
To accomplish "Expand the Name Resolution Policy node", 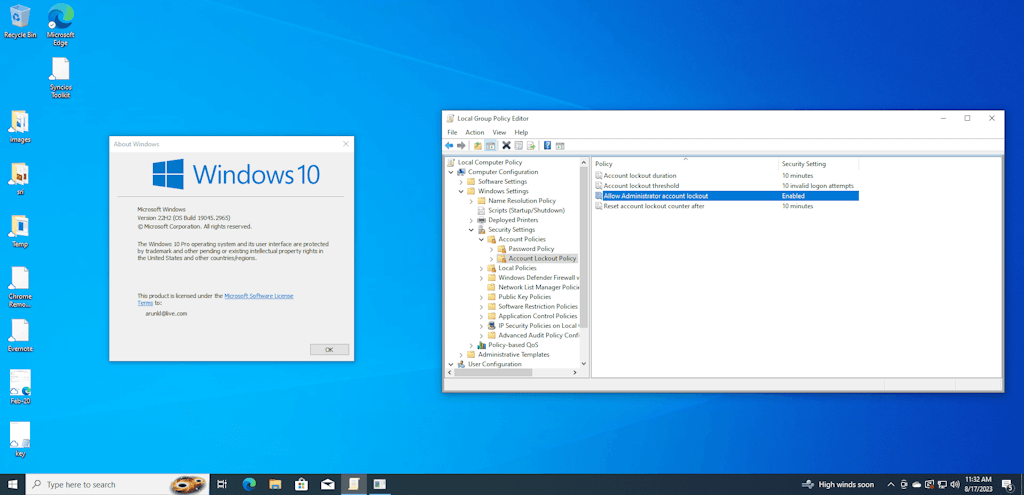I will (472, 201).
